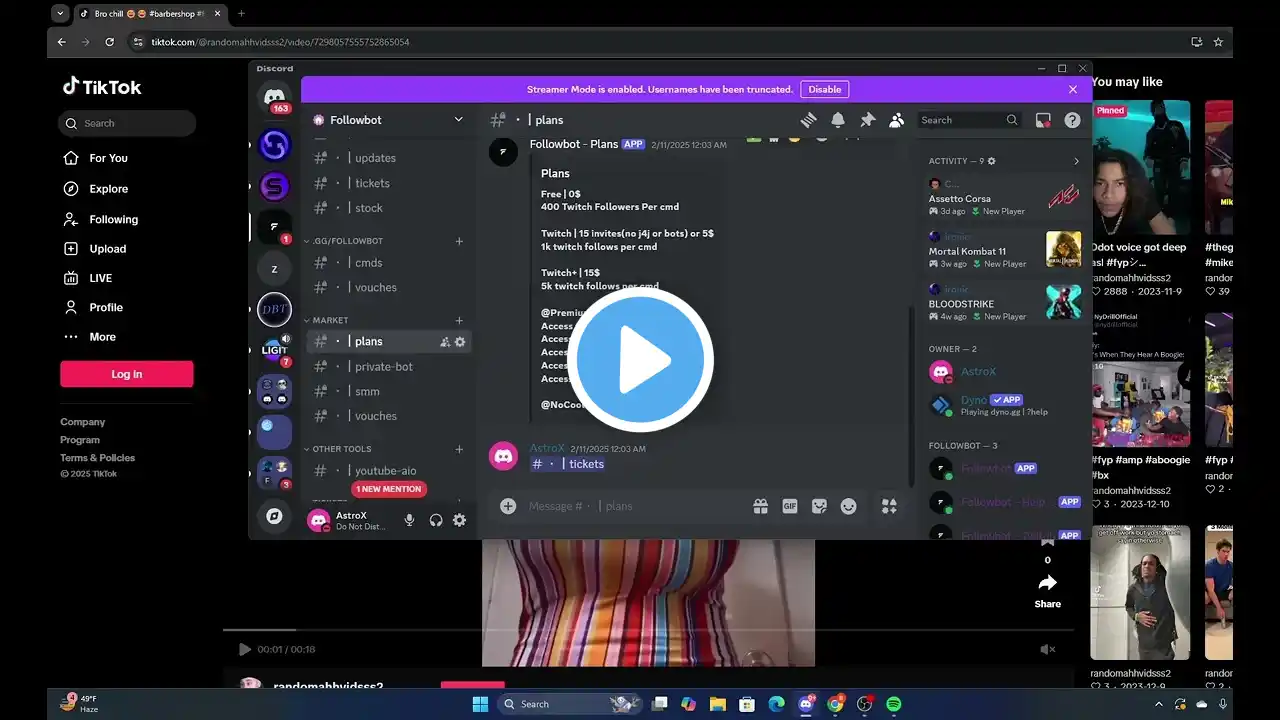Viewport: 1280px width, 720px height.
Task: Expand Followbot server dropdown menu
Action: pyautogui.click(x=459, y=120)
